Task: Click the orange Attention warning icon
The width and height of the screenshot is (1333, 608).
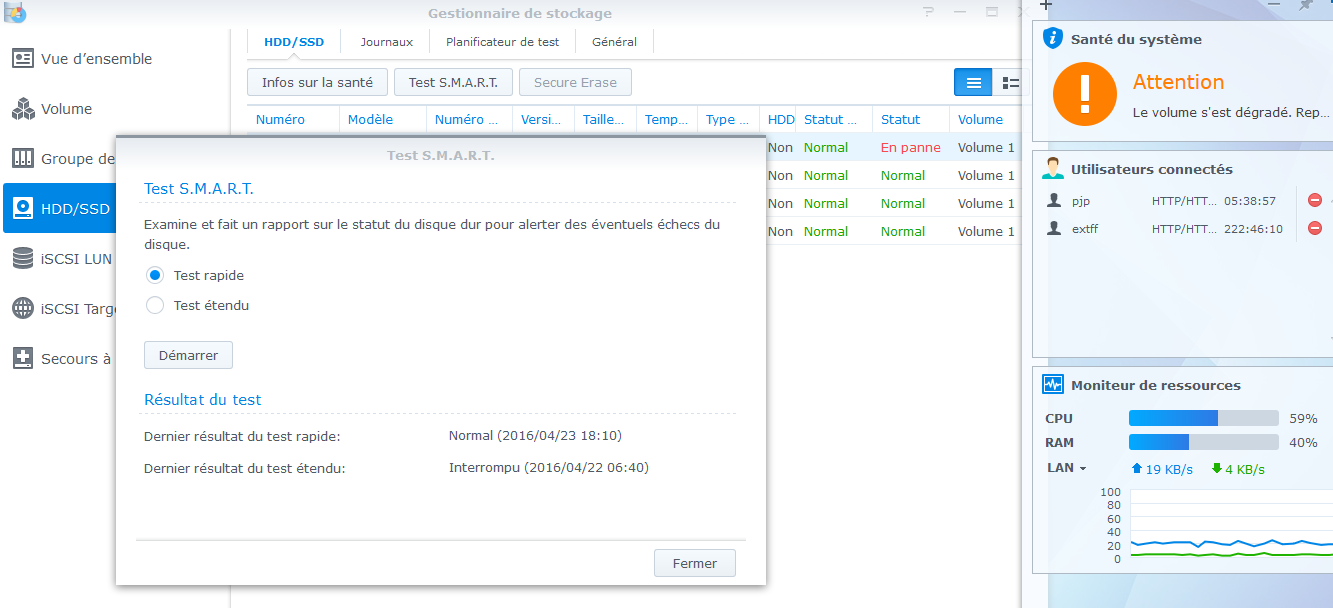Action: (x=1085, y=94)
